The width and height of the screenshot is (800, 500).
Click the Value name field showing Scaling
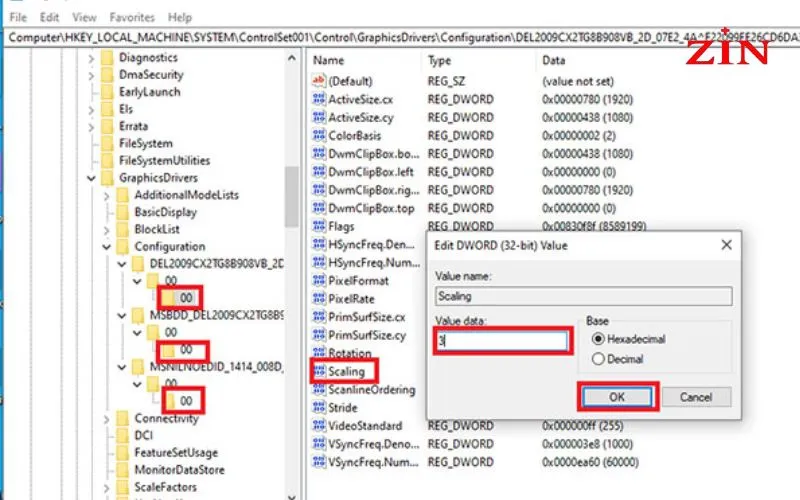[584, 296]
